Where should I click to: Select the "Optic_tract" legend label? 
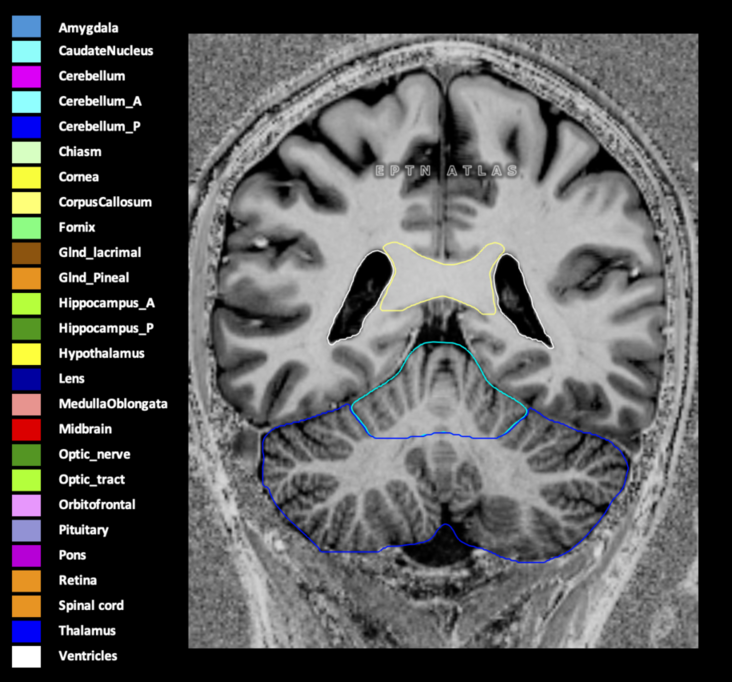point(92,479)
